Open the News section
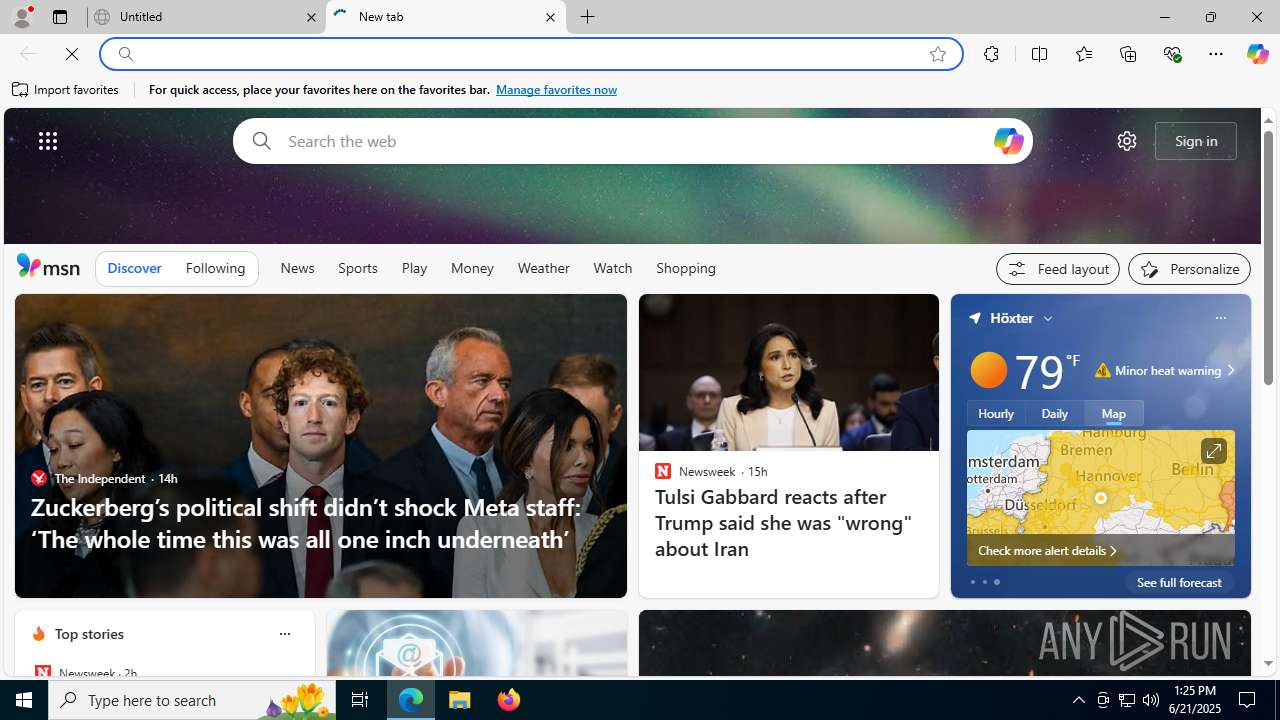This screenshot has width=1280, height=720. point(297,268)
